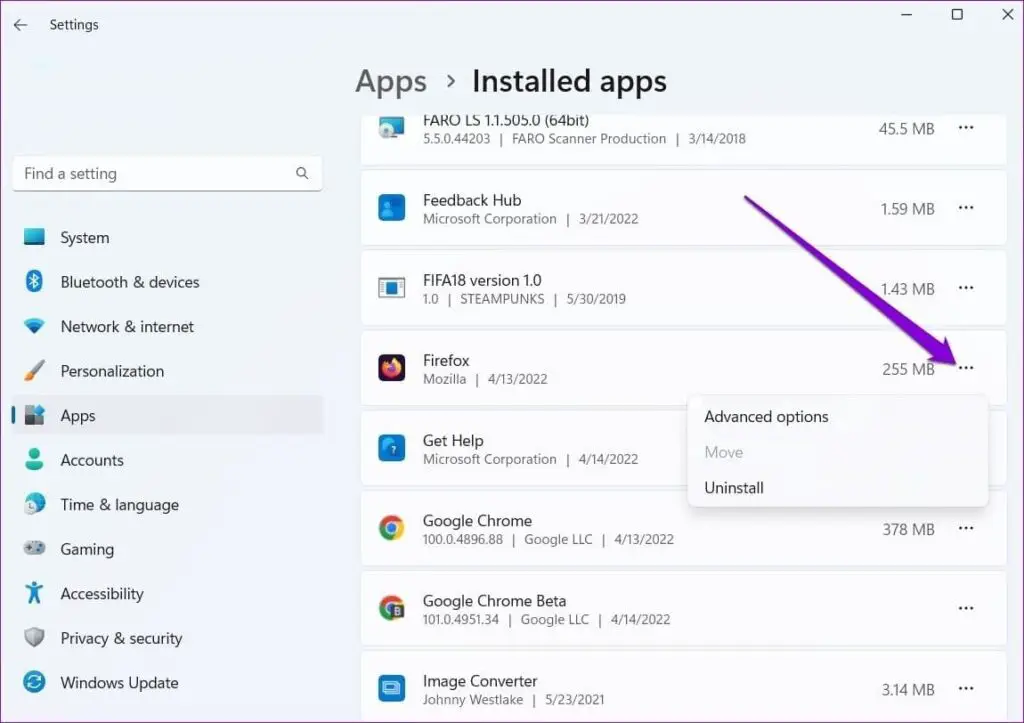
Task: Click the search magnifier icon
Action: (302, 173)
